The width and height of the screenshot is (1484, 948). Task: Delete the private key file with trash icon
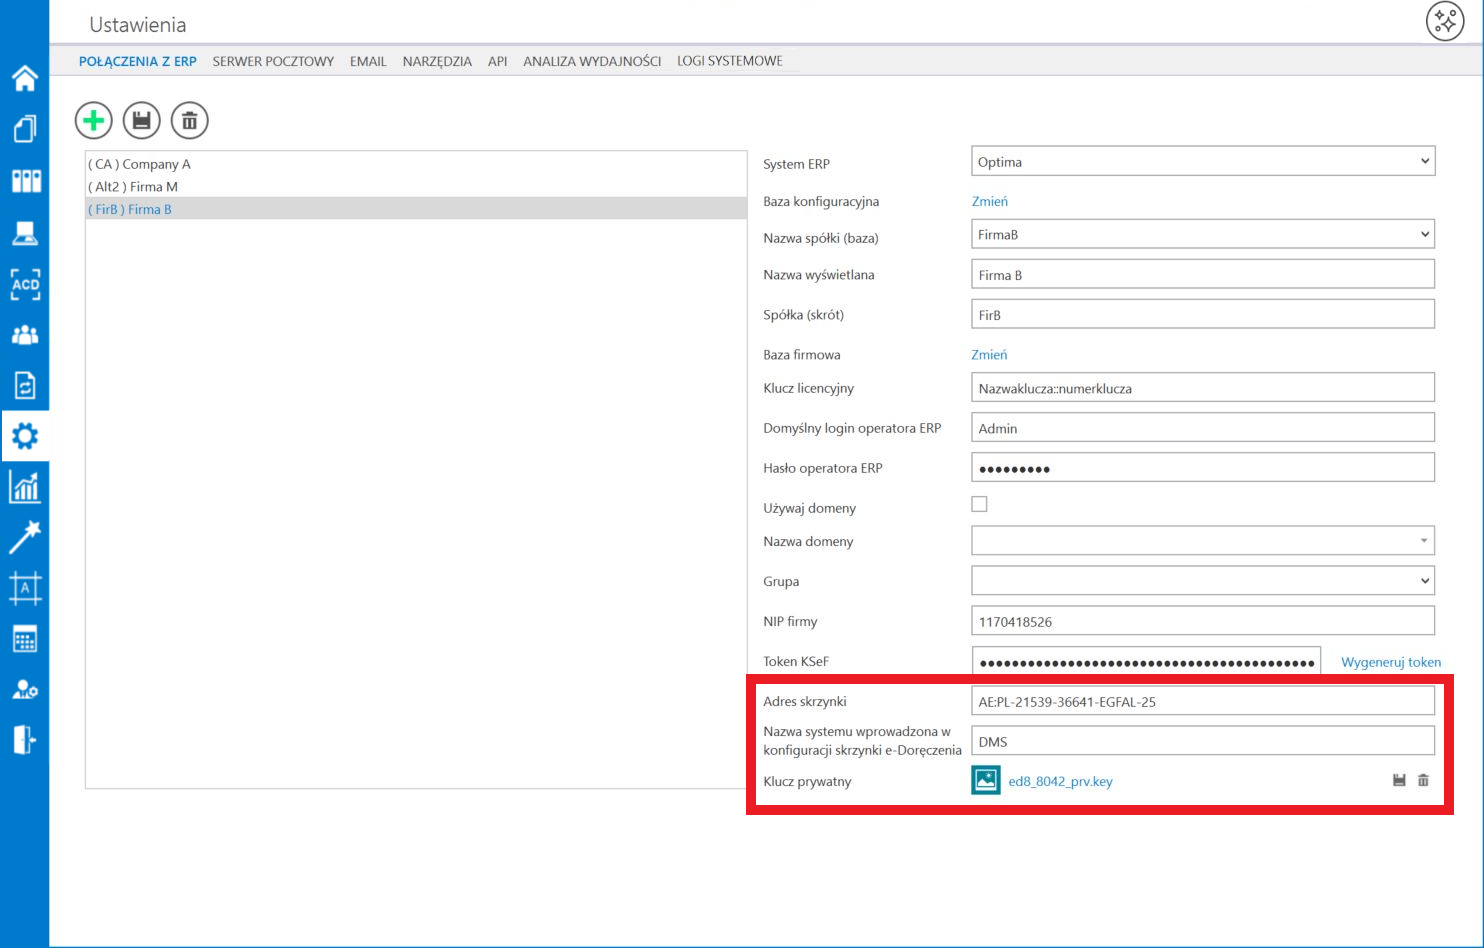[1423, 780]
